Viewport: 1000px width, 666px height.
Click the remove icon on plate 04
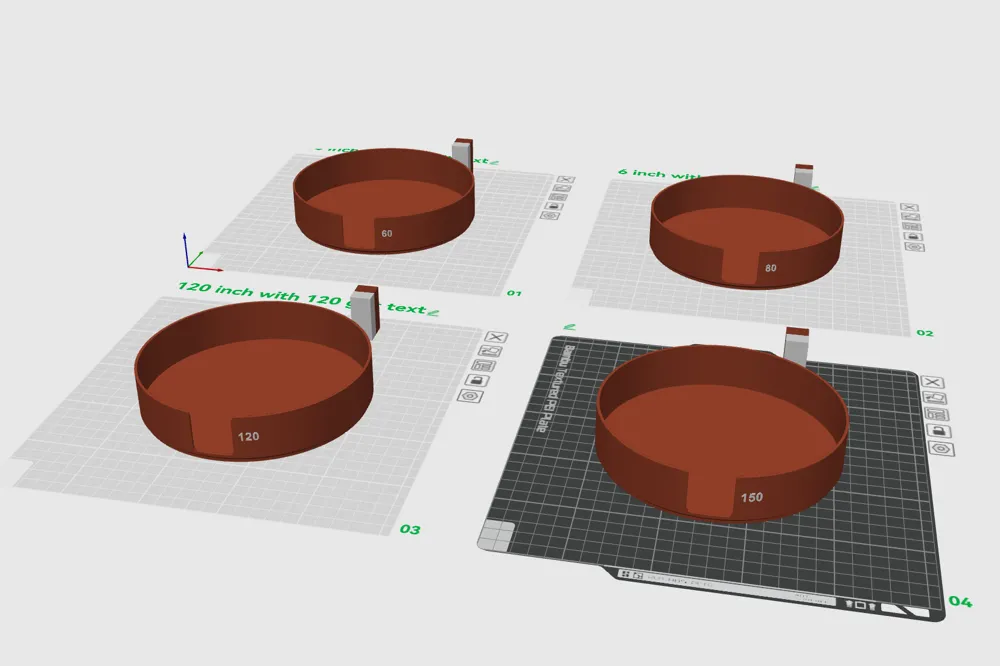pos(932,383)
